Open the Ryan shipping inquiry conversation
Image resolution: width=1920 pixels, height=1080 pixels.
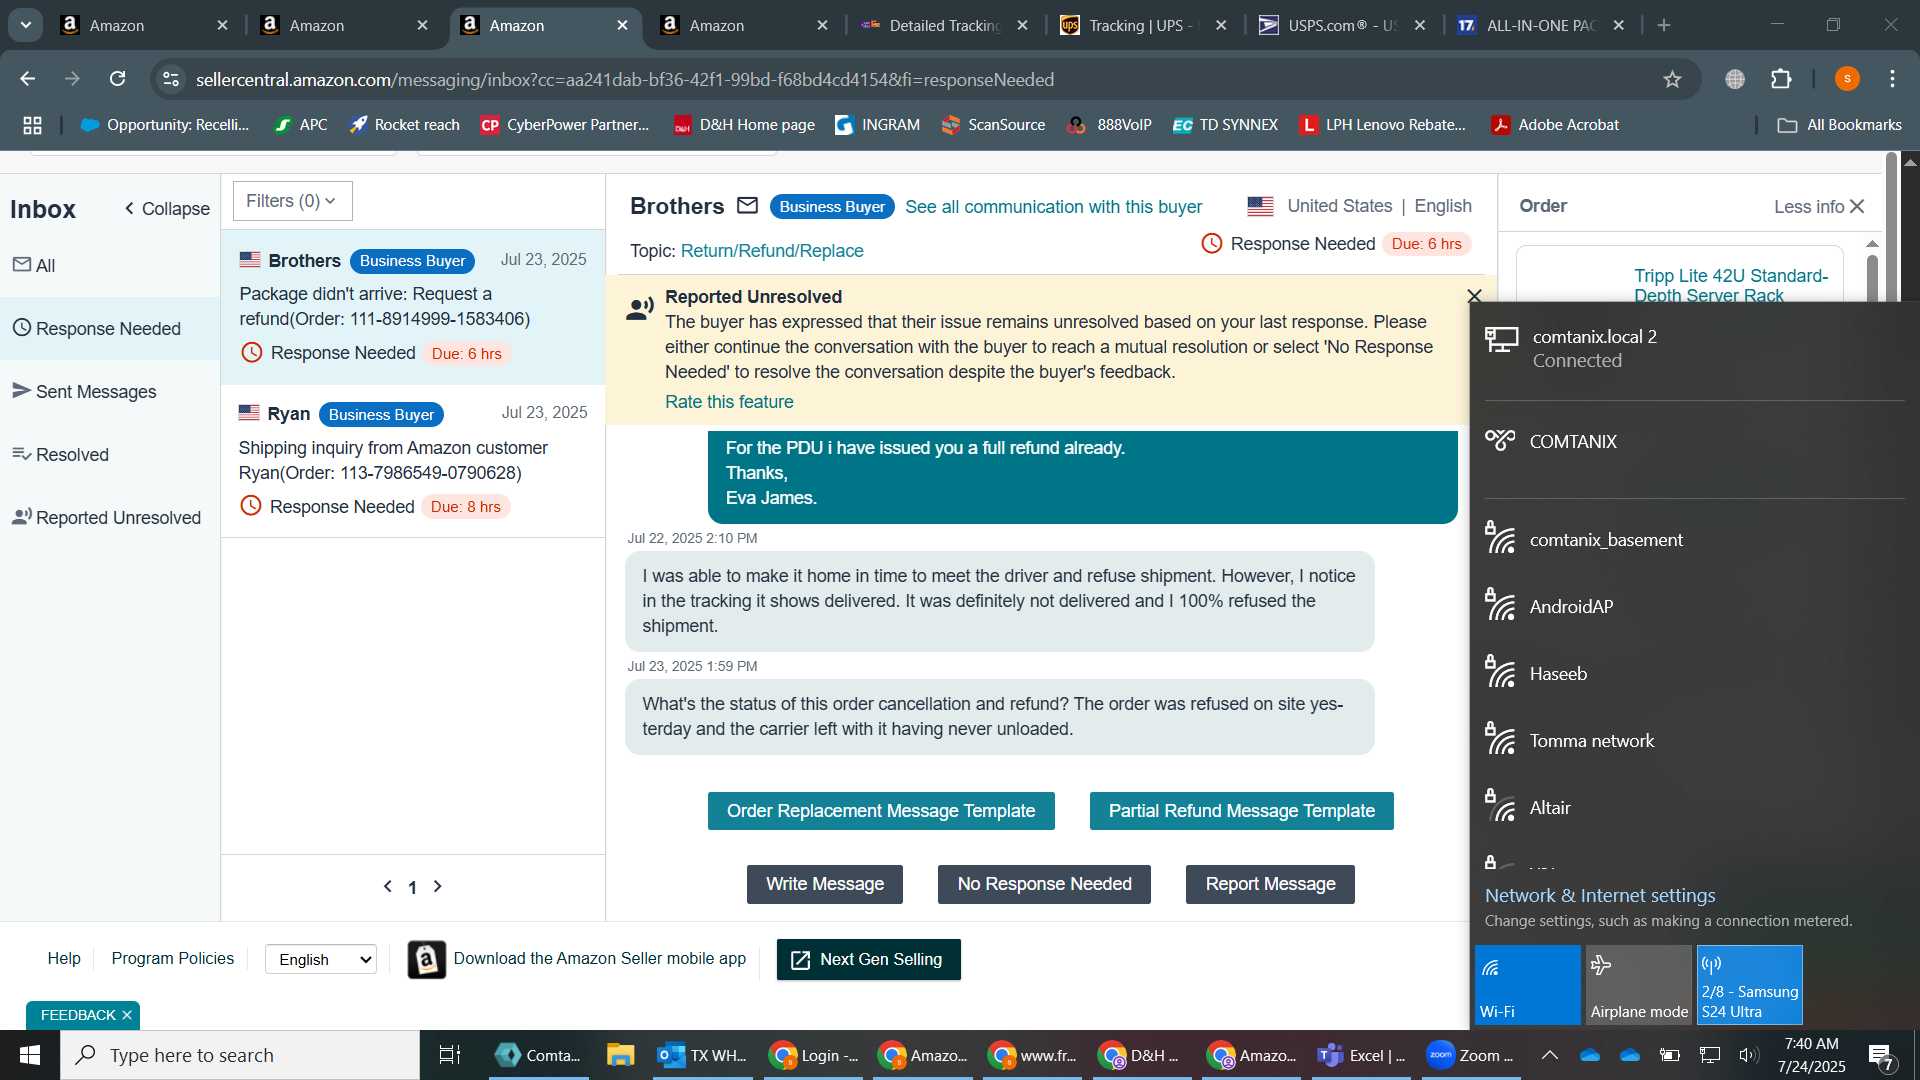click(x=413, y=461)
